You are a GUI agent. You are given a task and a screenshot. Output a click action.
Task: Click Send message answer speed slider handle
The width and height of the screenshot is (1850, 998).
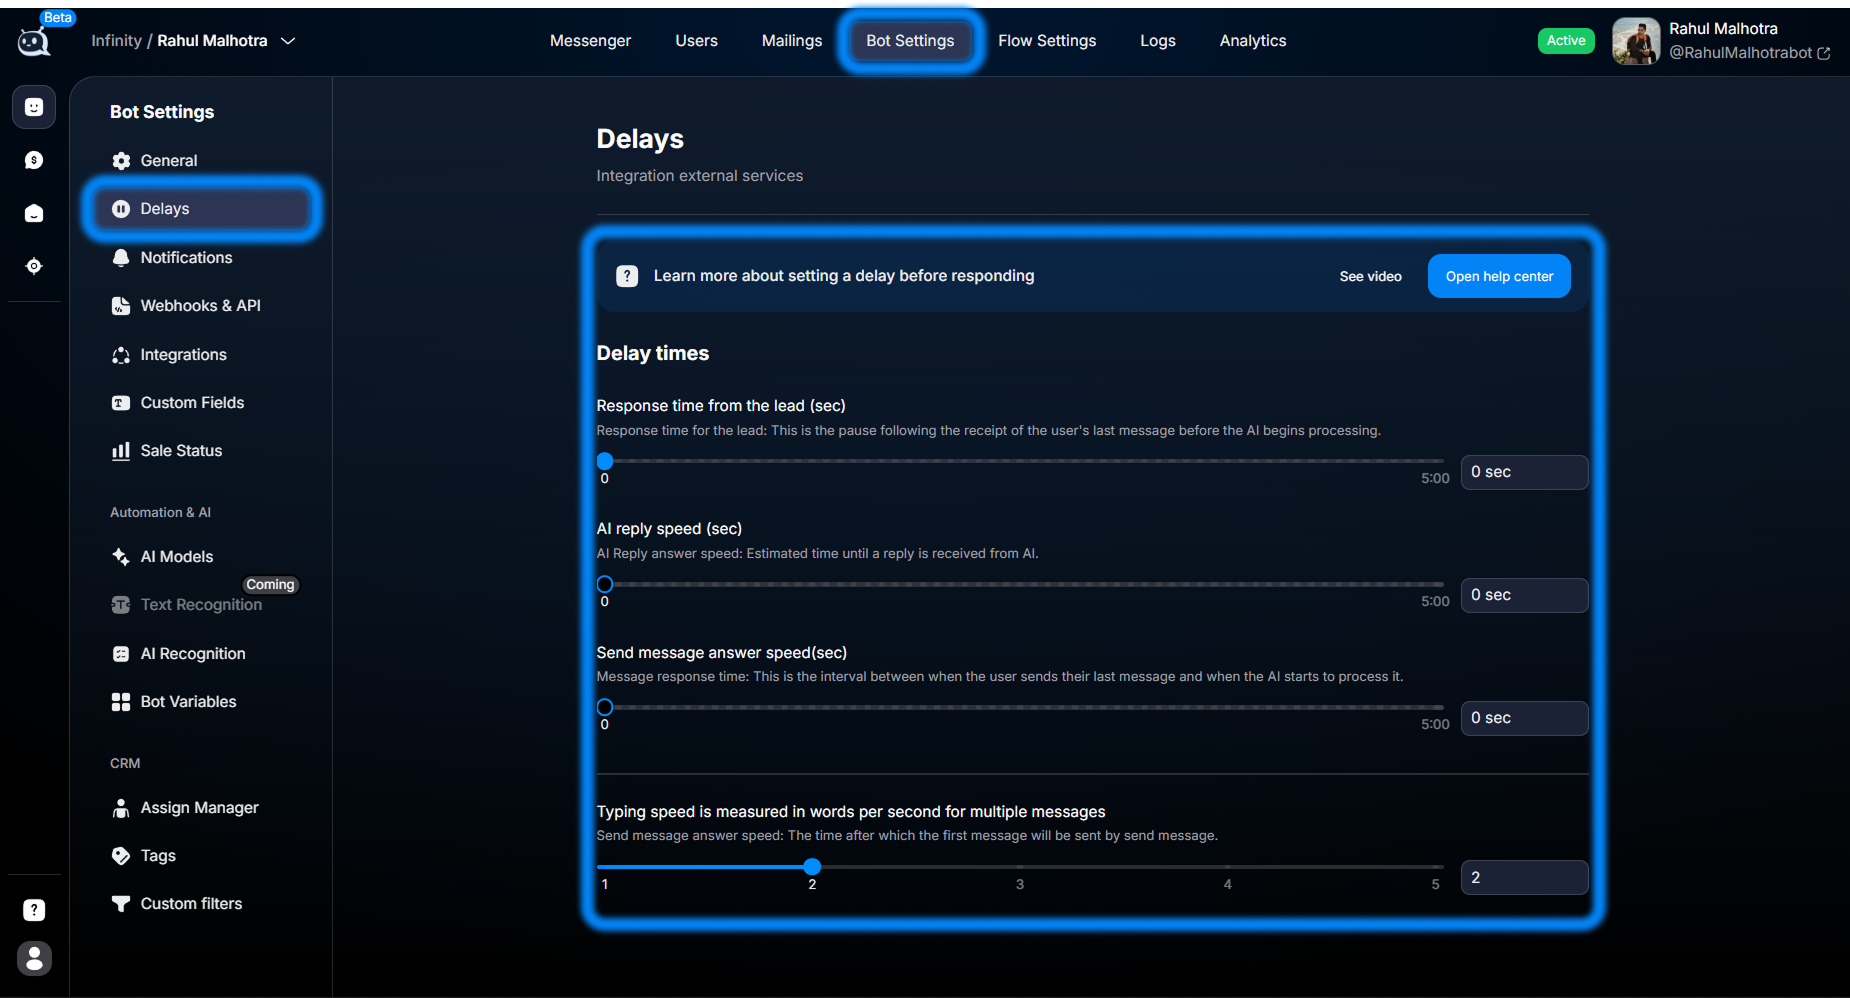pyautogui.click(x=605, y=707)
